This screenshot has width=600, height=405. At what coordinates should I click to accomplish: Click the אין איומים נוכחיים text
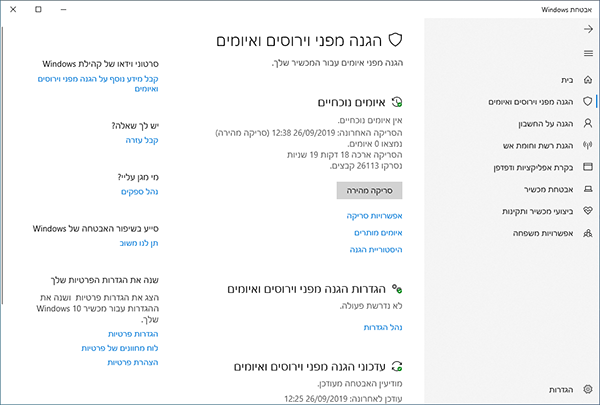(370, 121)
